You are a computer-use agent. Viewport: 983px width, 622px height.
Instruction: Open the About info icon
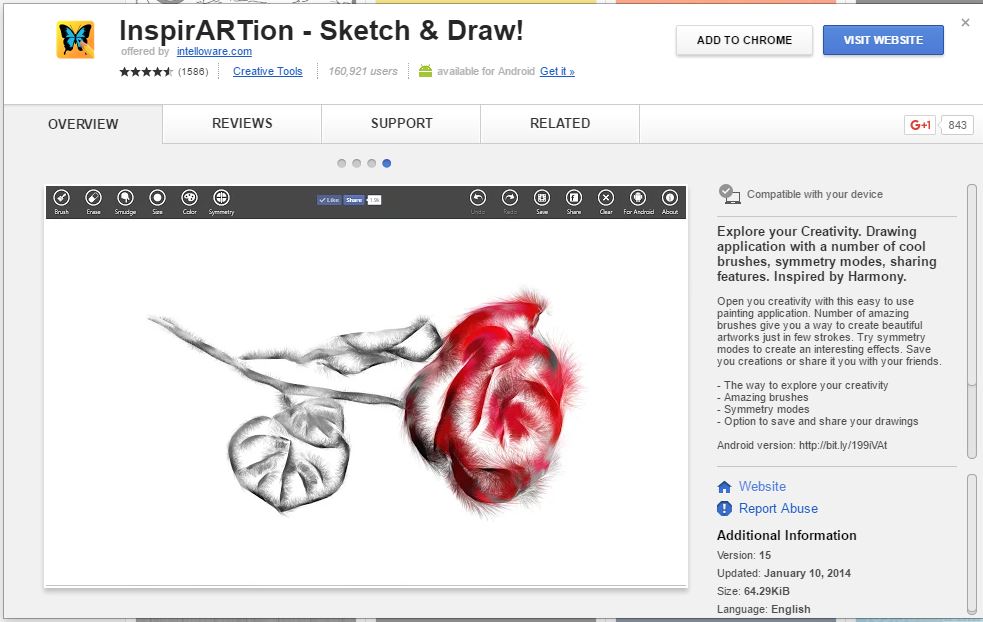tap(670, 198)
